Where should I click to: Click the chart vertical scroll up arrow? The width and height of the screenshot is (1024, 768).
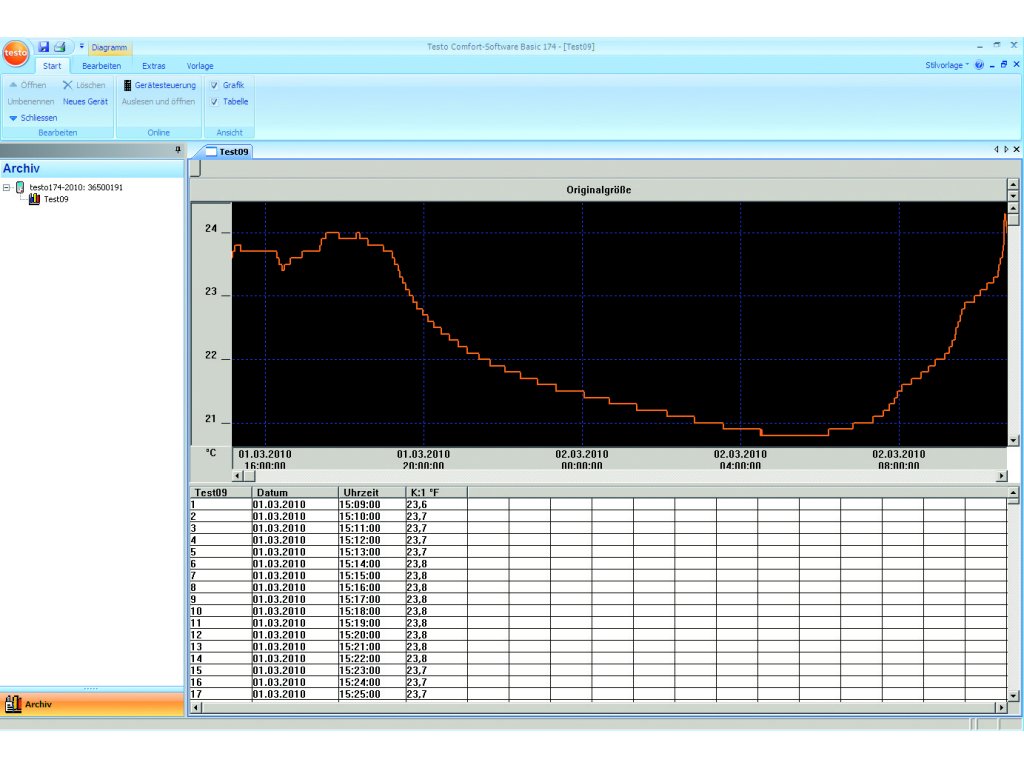(1013, 208)
